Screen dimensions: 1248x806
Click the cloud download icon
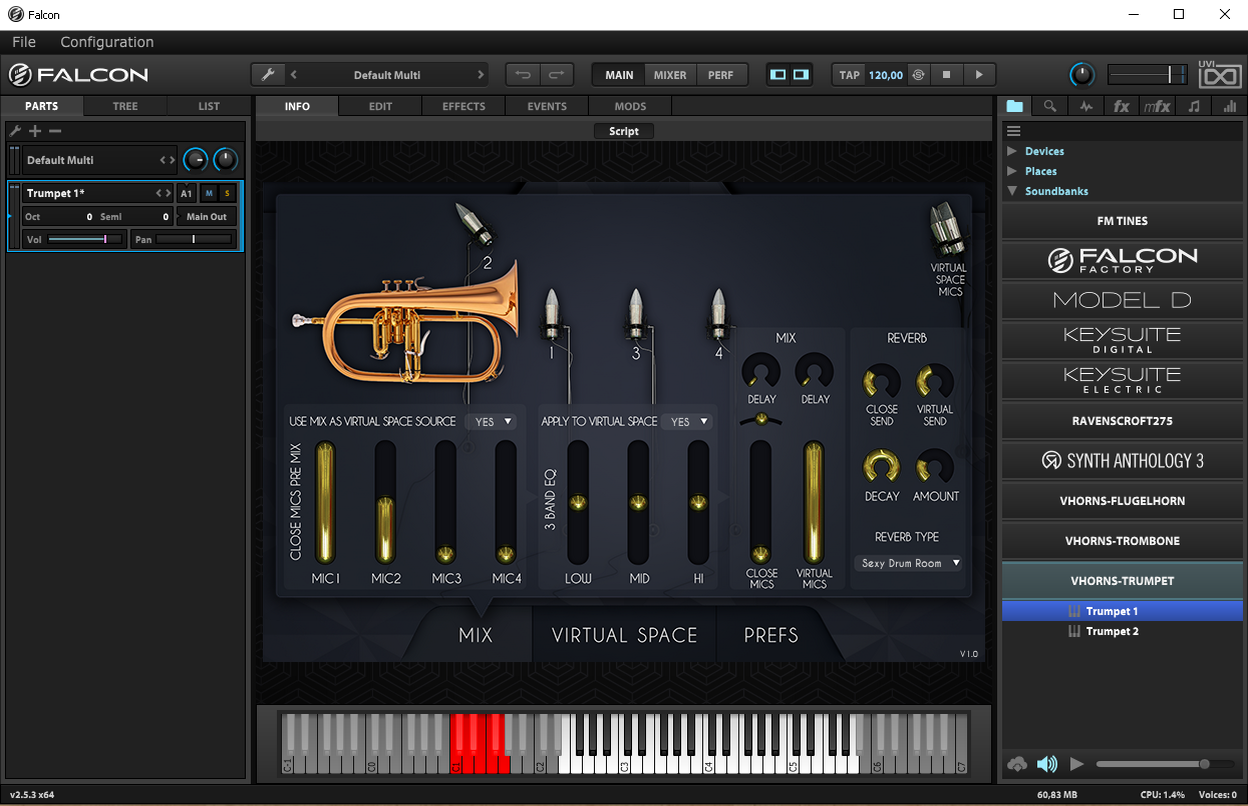point(1017,764)
